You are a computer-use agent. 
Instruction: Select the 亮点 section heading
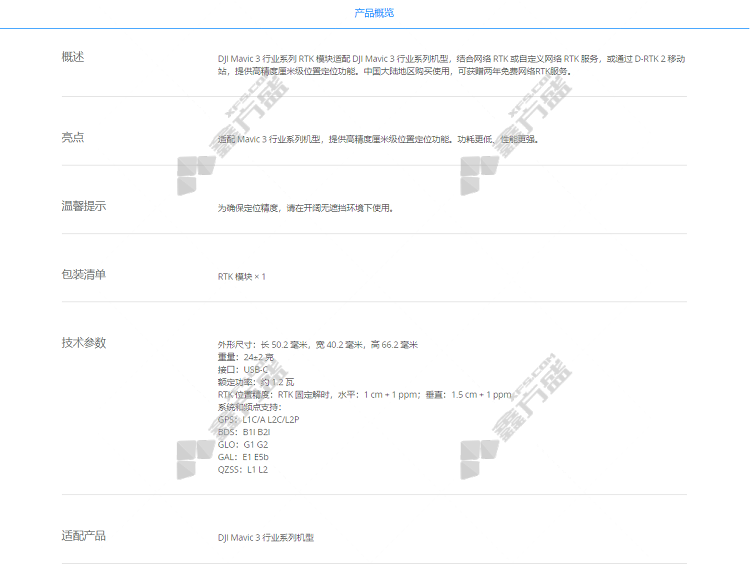73,137
